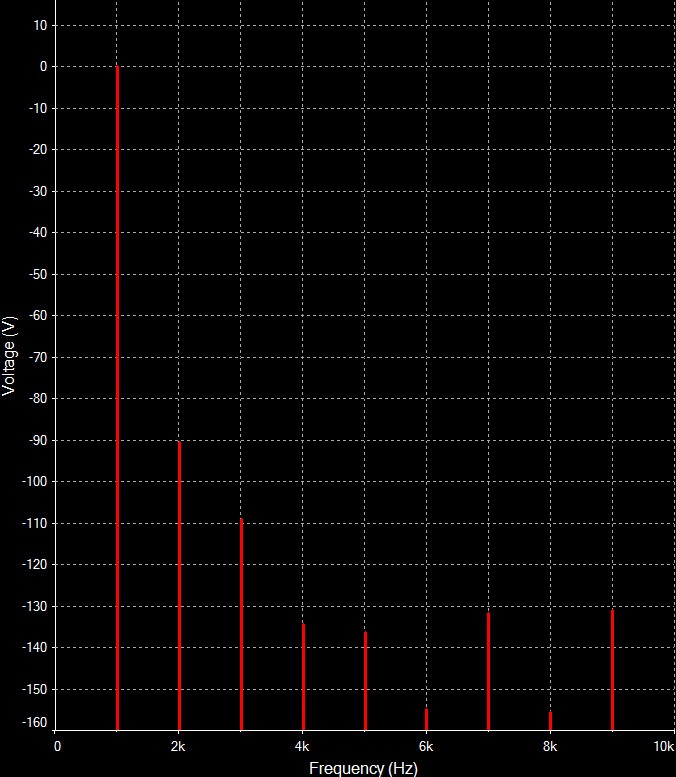Click the 7 kHz red harmonic bar
The image size is (676, 777).
click(x=488, y=671)
